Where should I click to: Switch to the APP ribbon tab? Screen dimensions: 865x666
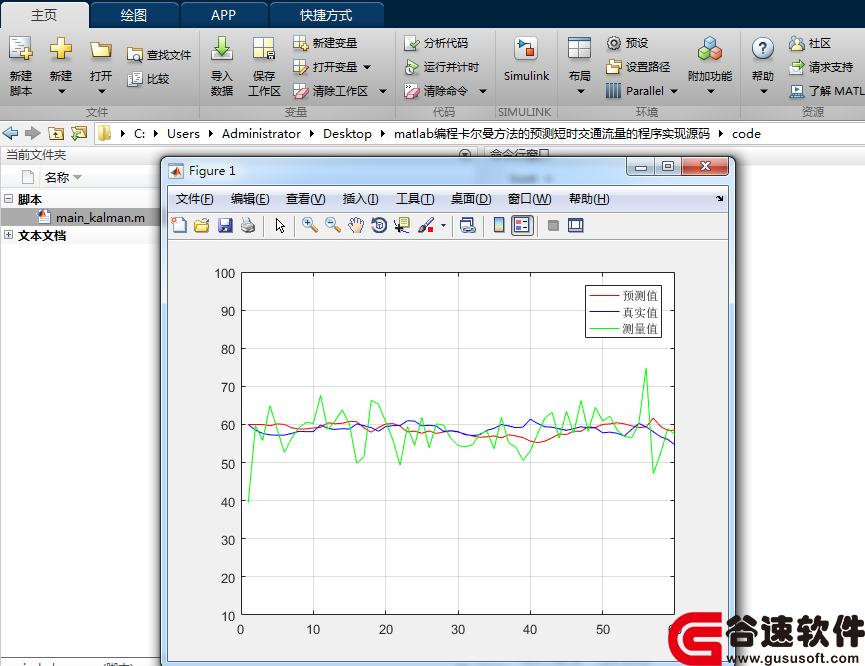click(x=223, y=15)
